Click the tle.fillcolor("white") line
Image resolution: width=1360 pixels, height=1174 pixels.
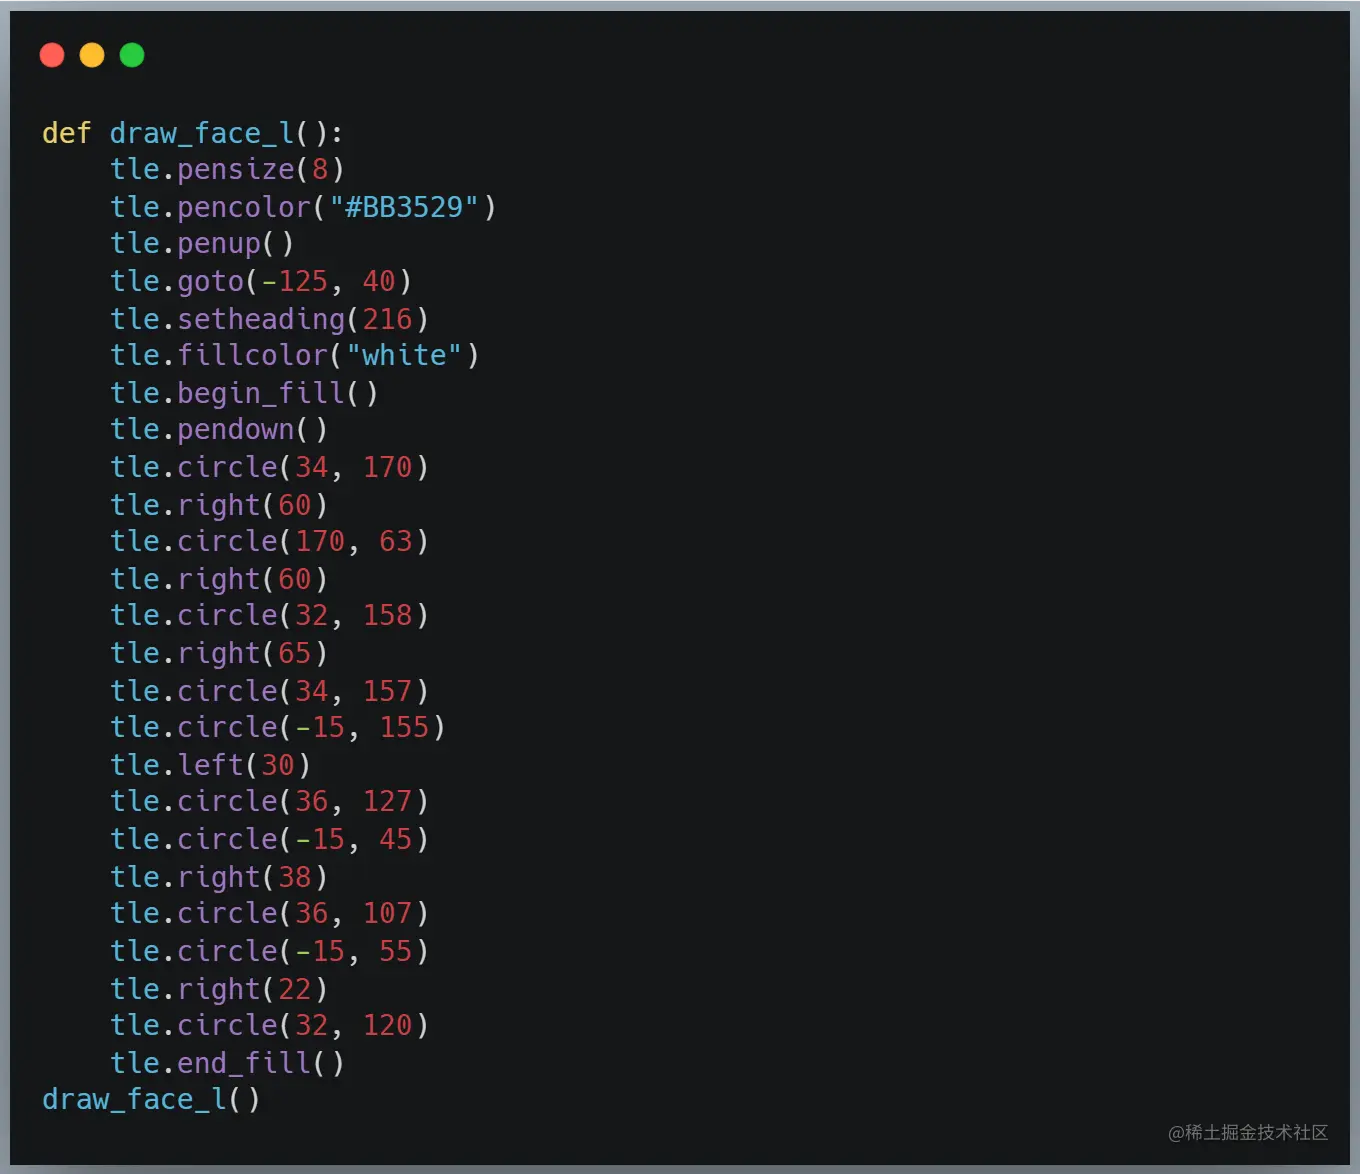(x=295, y=356)
